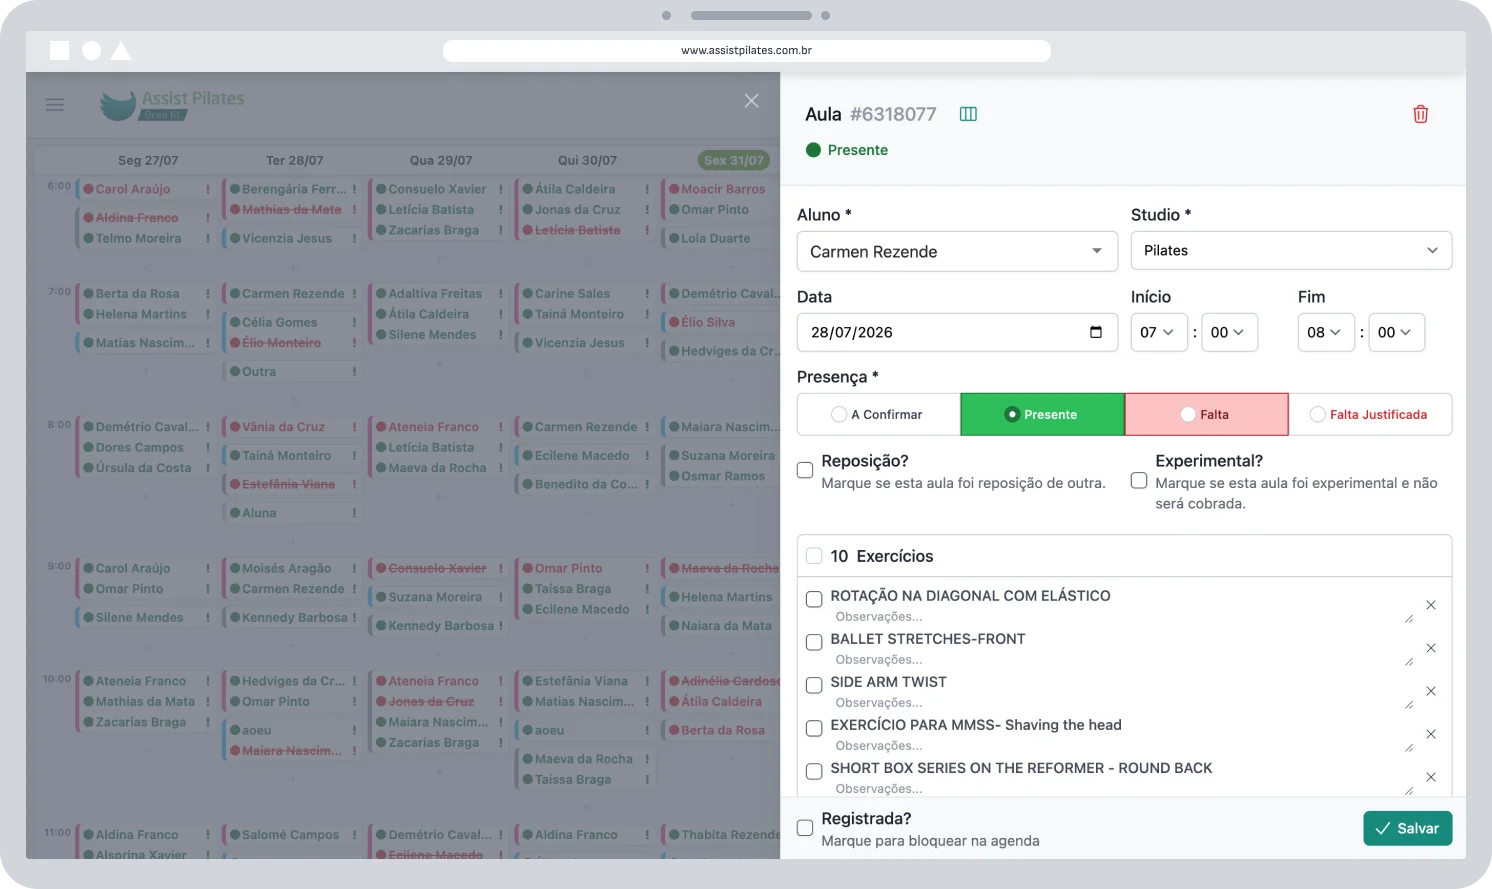Check BALLET STRETCHES-FRONT exercise
Viewport: 1492px width, 889px height.
pyautogui.click(x=814, y=642)
